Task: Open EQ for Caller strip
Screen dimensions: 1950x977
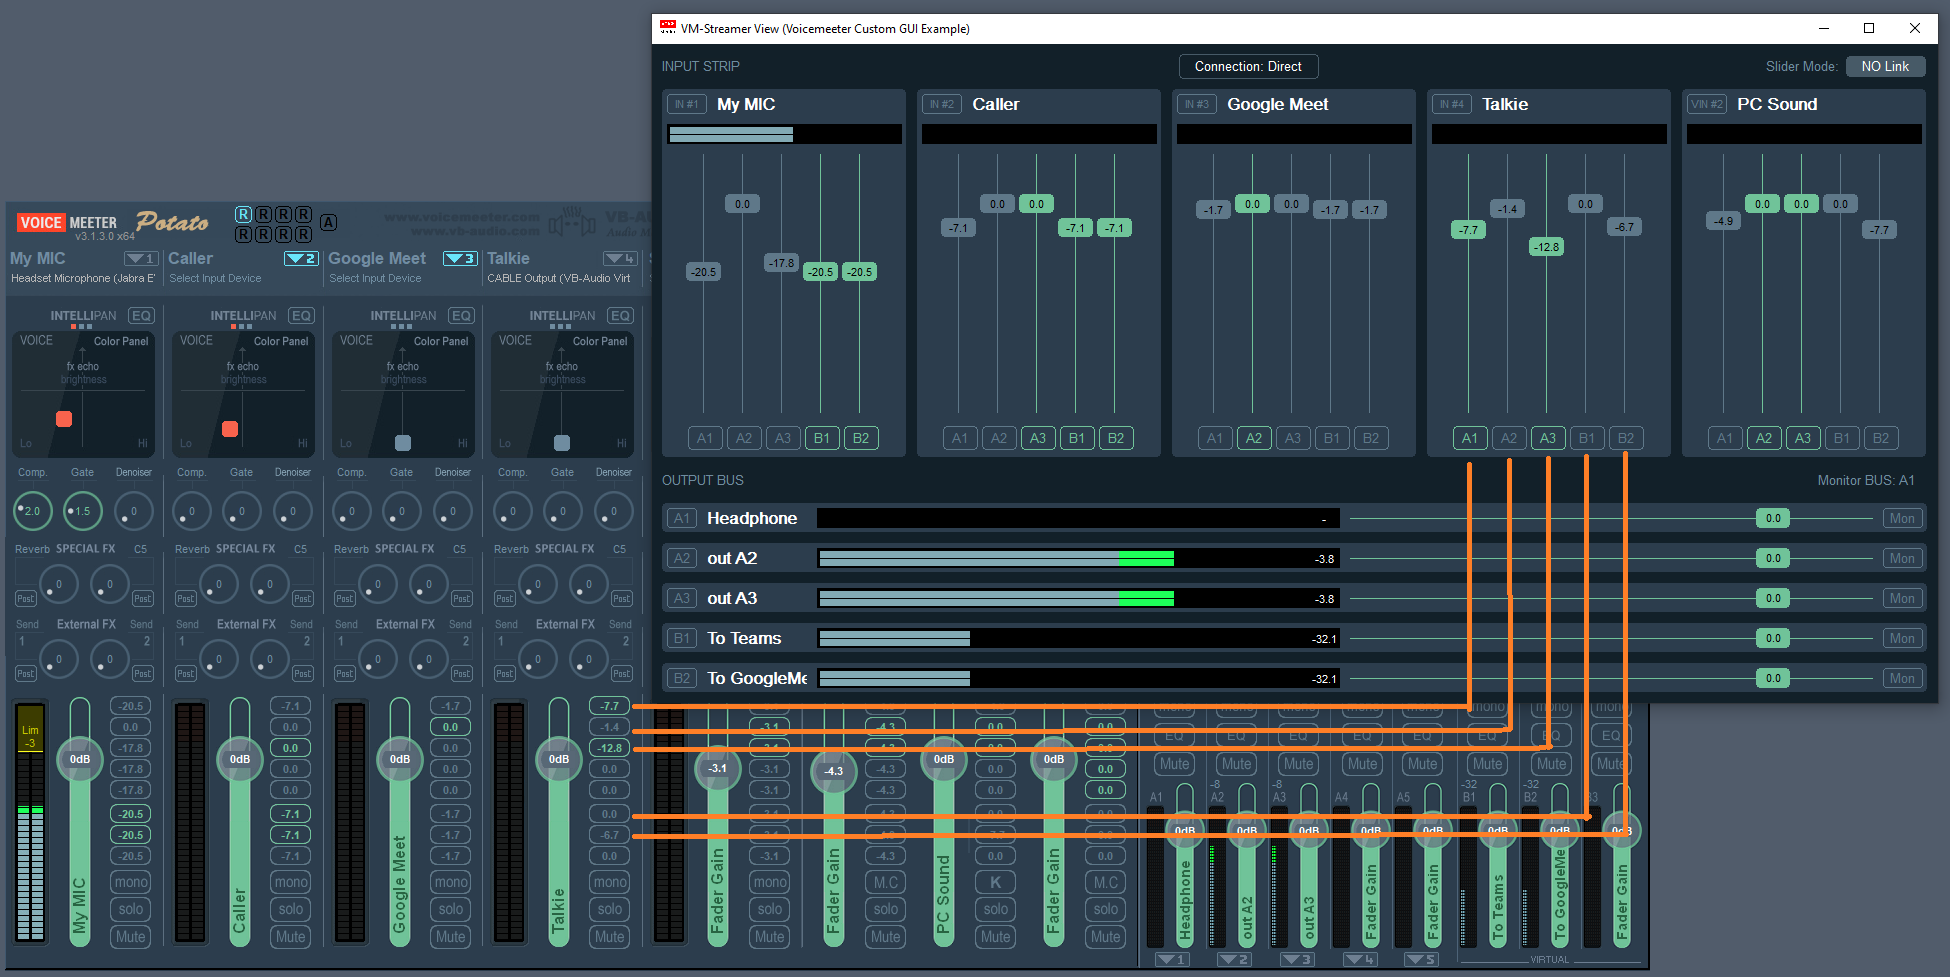Action: (x=301, y=315)
